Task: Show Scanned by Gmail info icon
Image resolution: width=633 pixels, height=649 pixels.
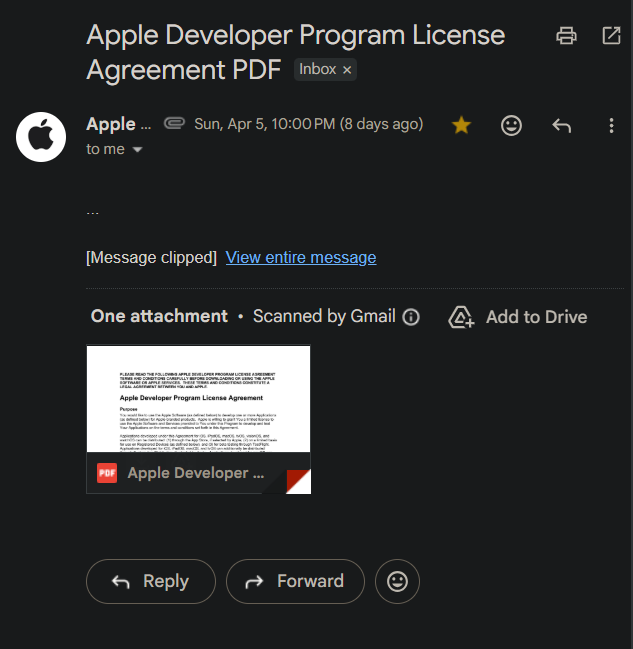Action: 411,317
